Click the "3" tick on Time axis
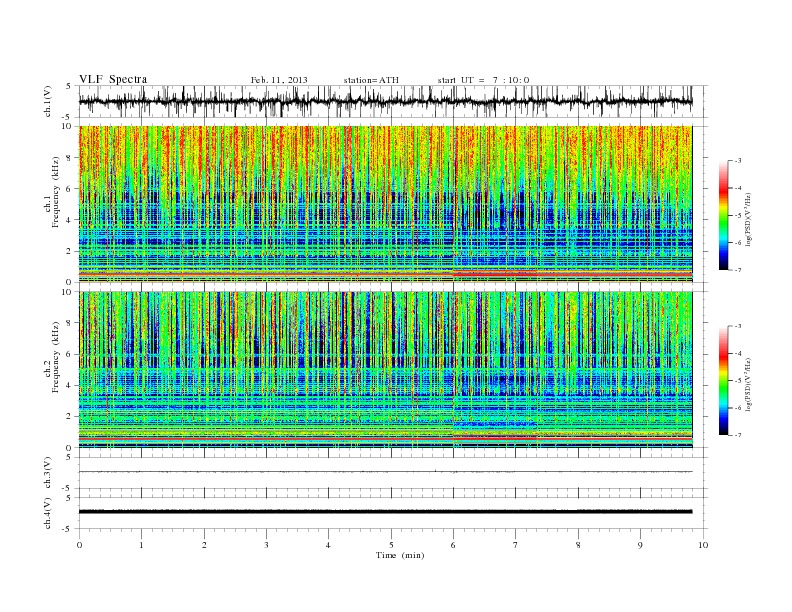Viewport: 792px width, 612px height. pos(266,545)
